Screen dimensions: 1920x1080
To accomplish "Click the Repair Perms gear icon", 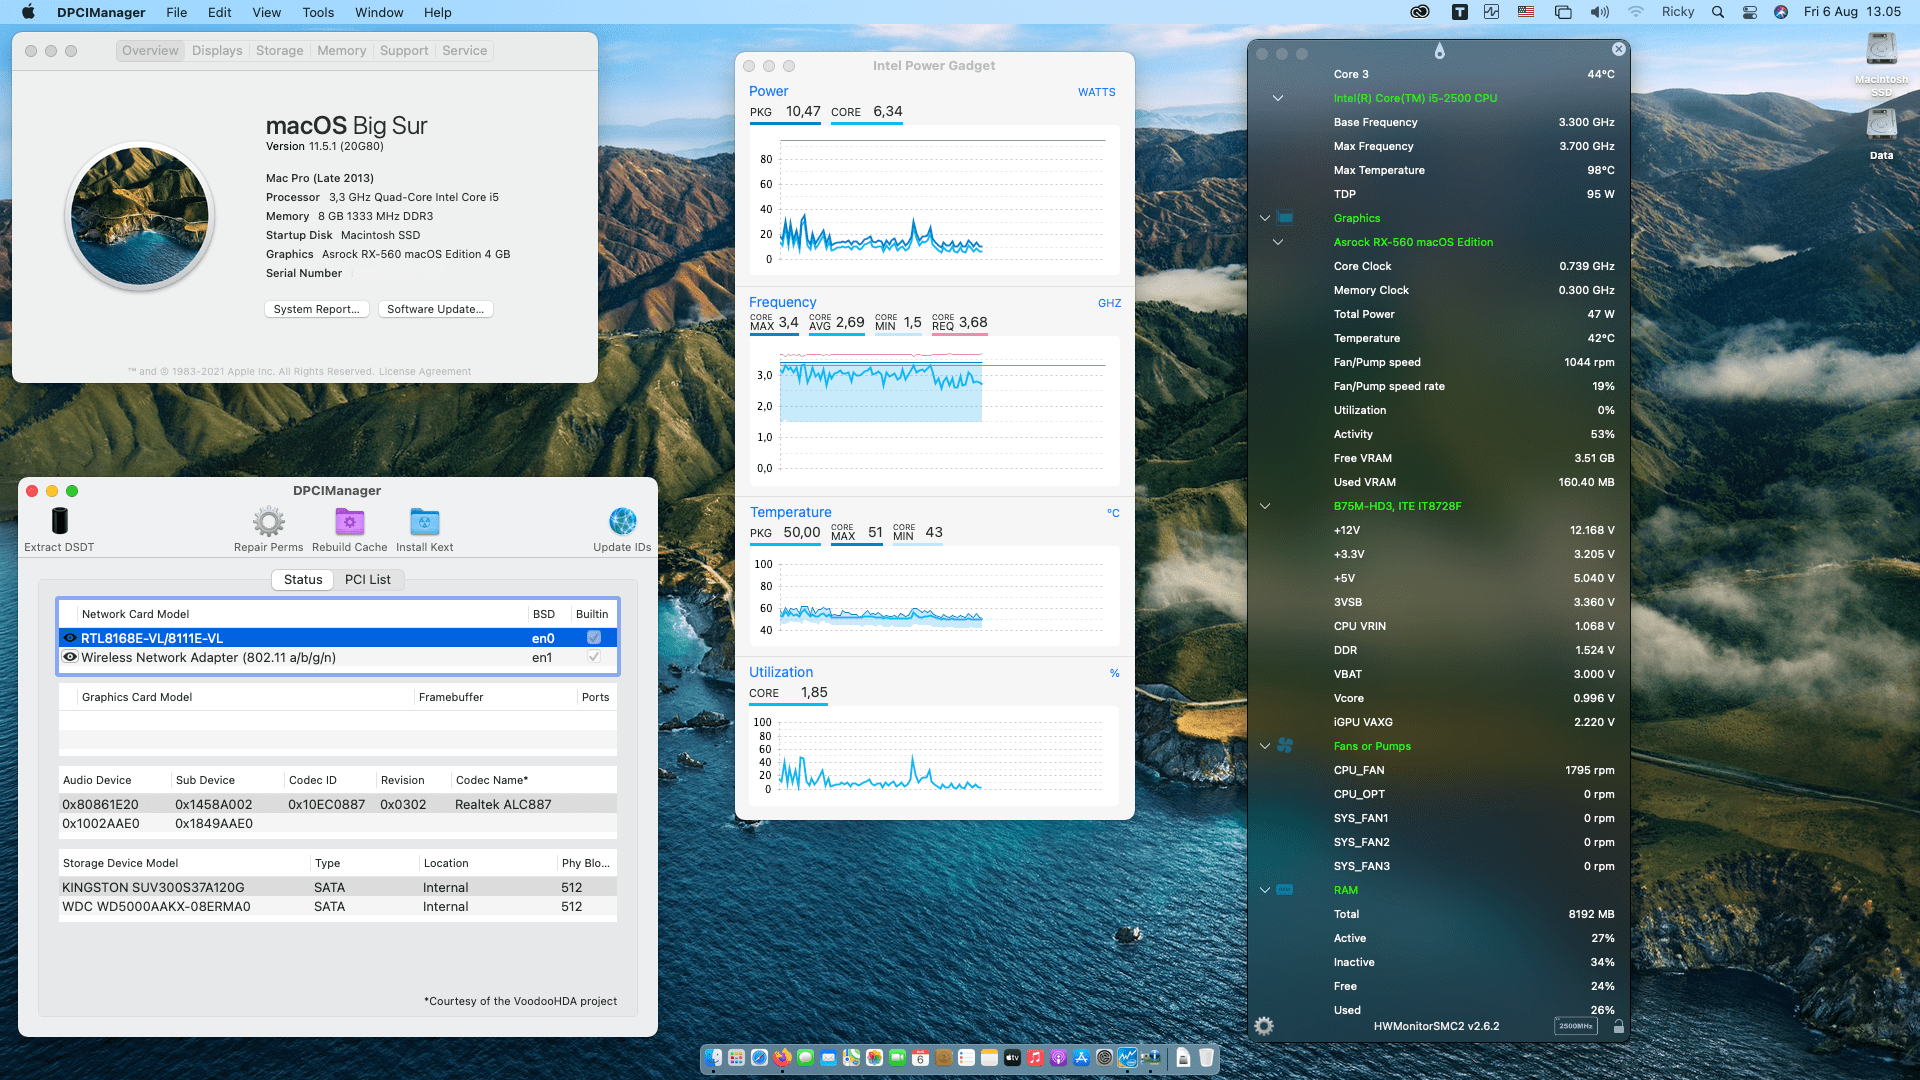I will (268, 521).
